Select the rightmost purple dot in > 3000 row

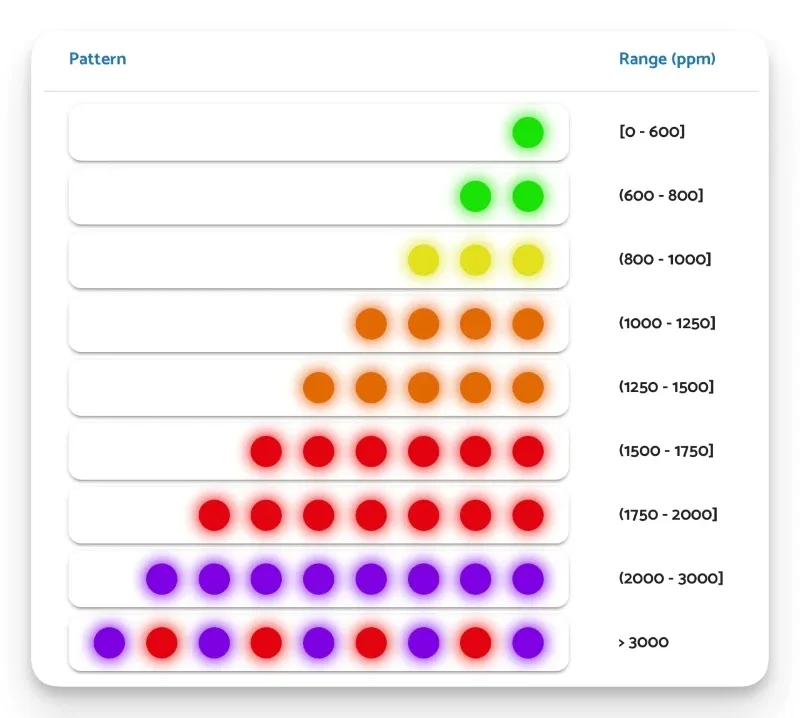(527, 642)
